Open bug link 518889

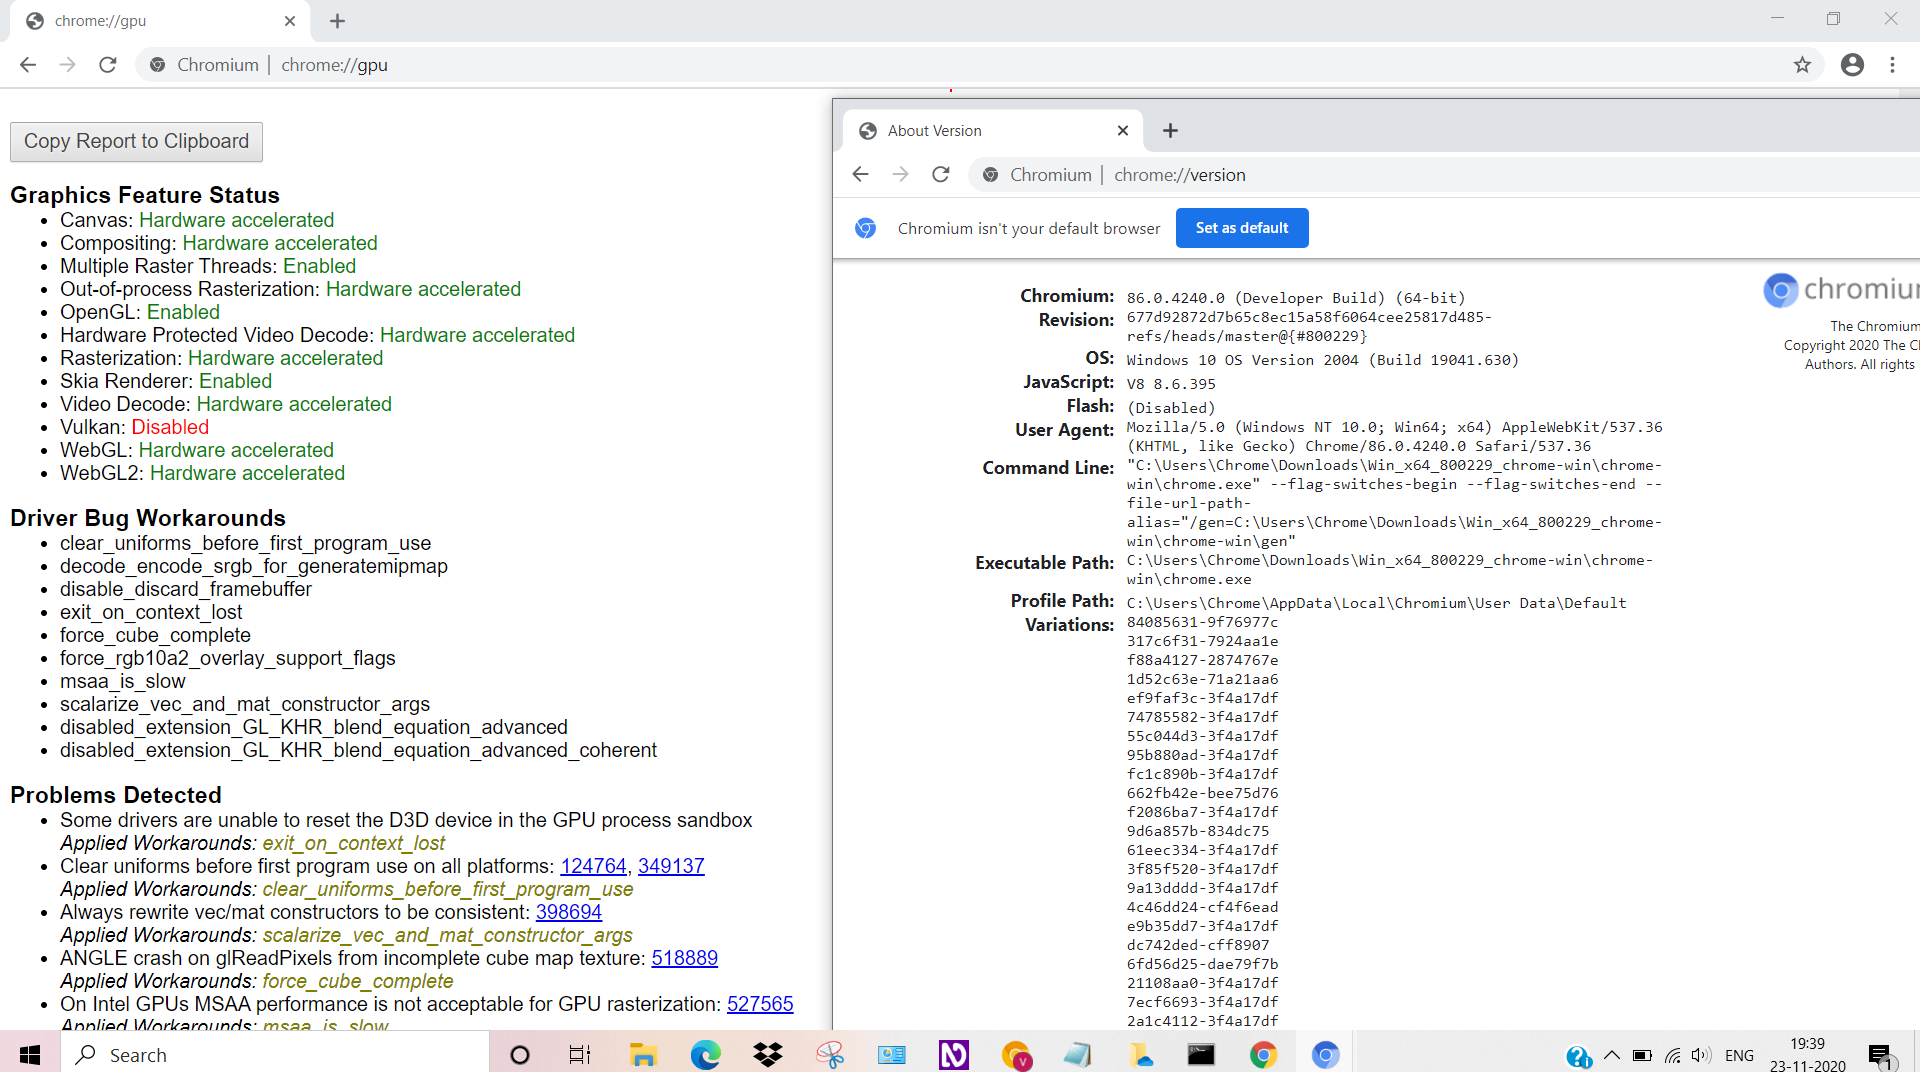pyautogui.click(x=685, y=958)
